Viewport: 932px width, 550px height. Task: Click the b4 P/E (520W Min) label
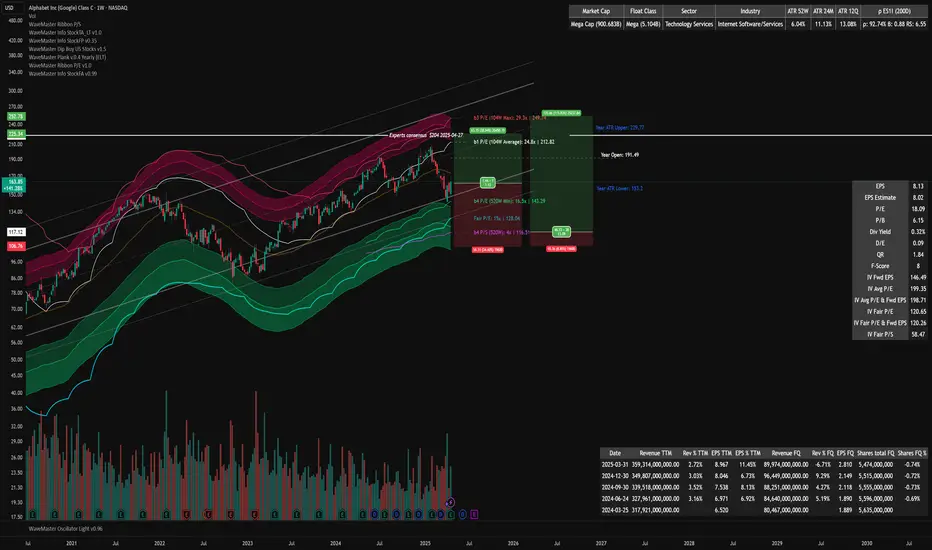509,201
